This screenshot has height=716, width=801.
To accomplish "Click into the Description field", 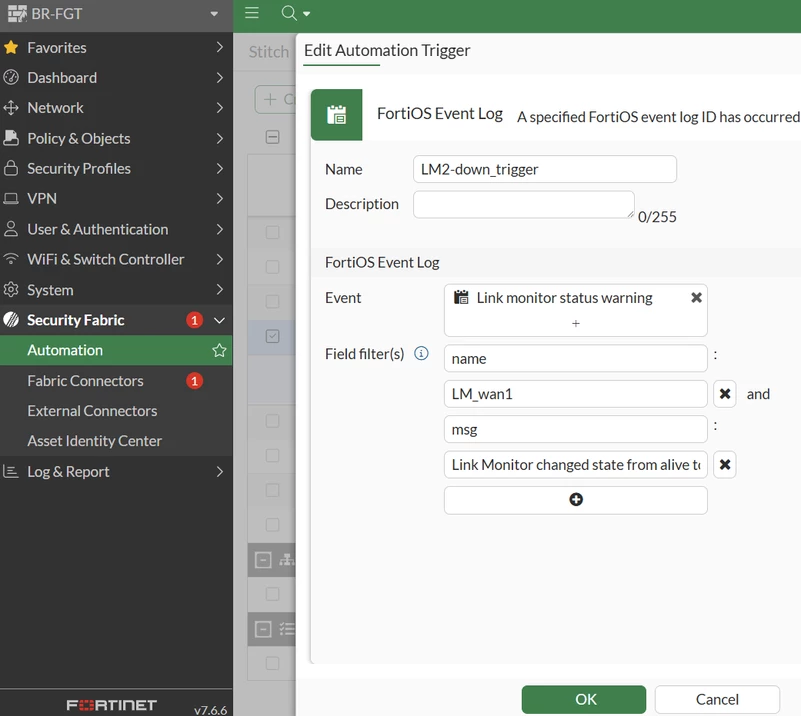I will point(524,204).
